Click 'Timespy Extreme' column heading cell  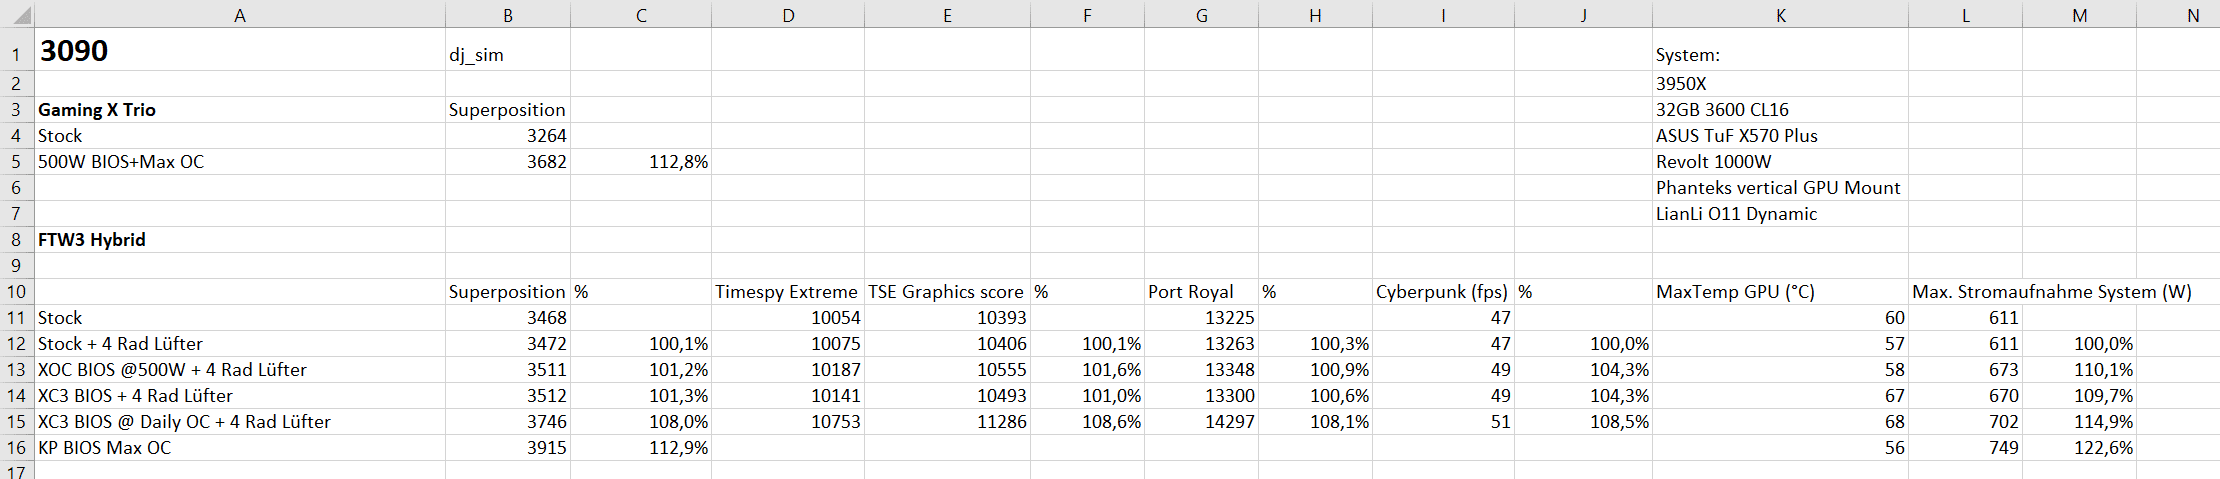pyautogui.click(x=788, y=292)
